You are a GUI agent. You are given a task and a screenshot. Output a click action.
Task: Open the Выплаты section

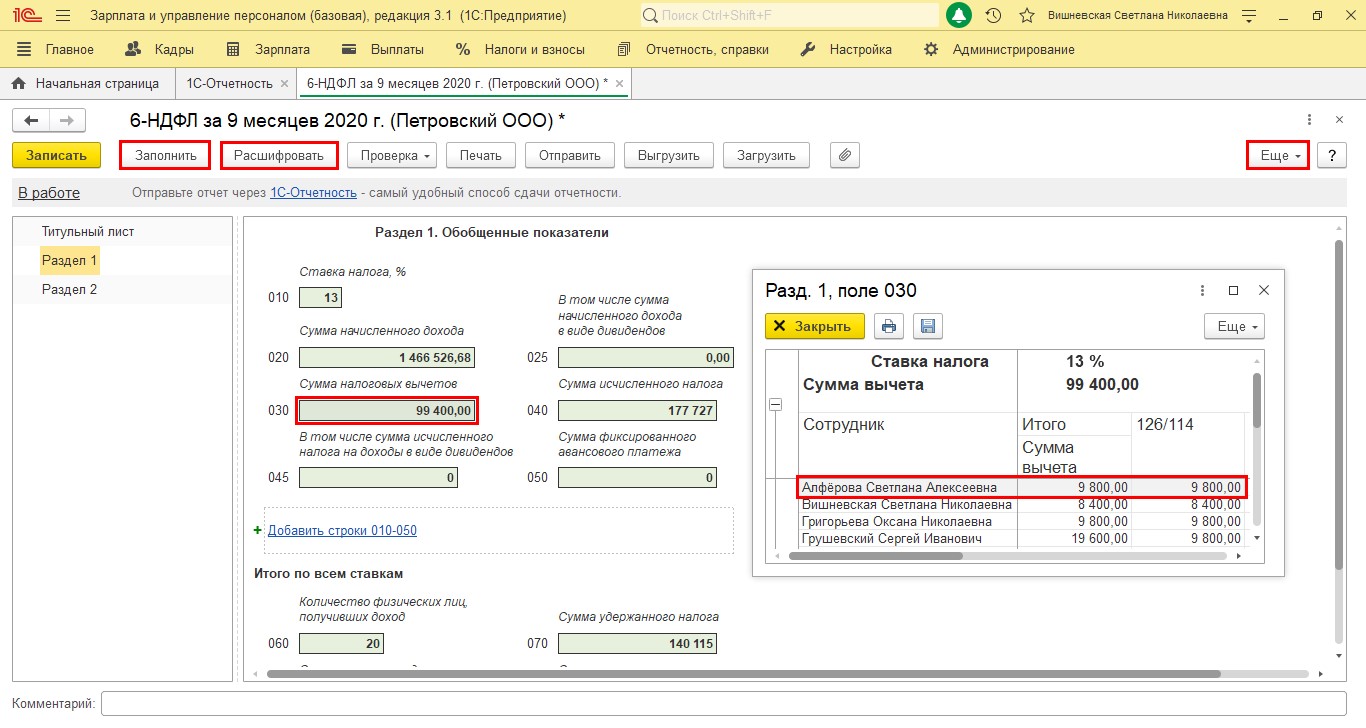click(382, 49)
